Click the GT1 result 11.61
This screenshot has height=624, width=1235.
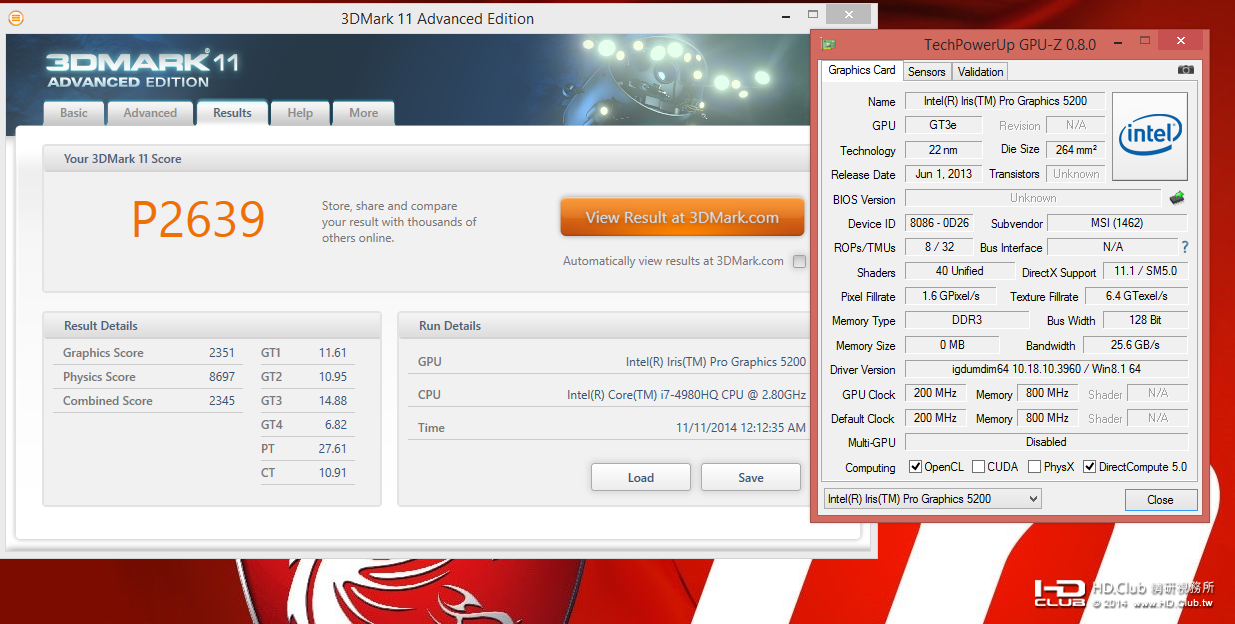pos(333,353)
